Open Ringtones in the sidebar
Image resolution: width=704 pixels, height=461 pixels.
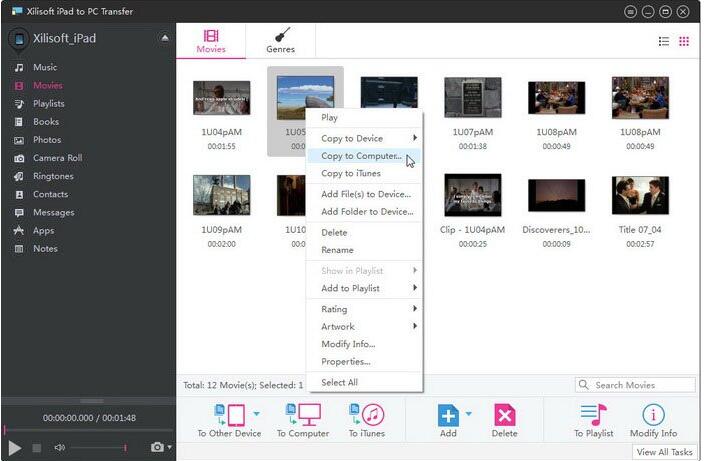53,176
